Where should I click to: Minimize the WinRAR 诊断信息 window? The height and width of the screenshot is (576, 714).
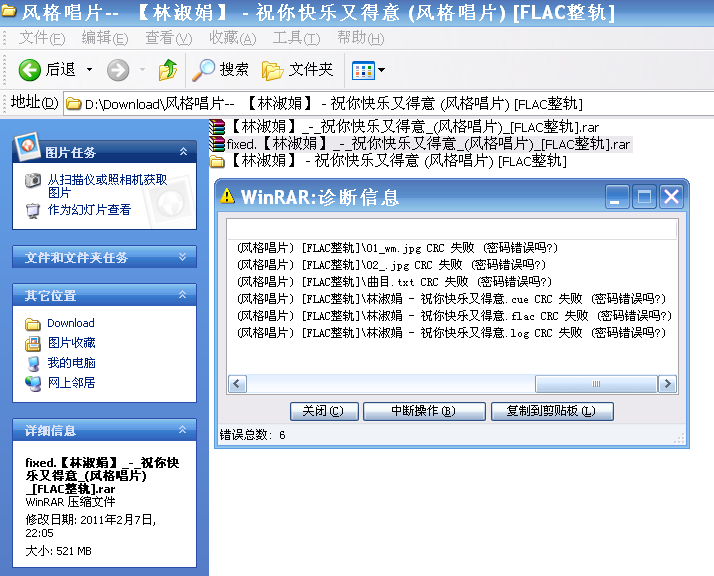pyautogui.click(x=617, y=197)
